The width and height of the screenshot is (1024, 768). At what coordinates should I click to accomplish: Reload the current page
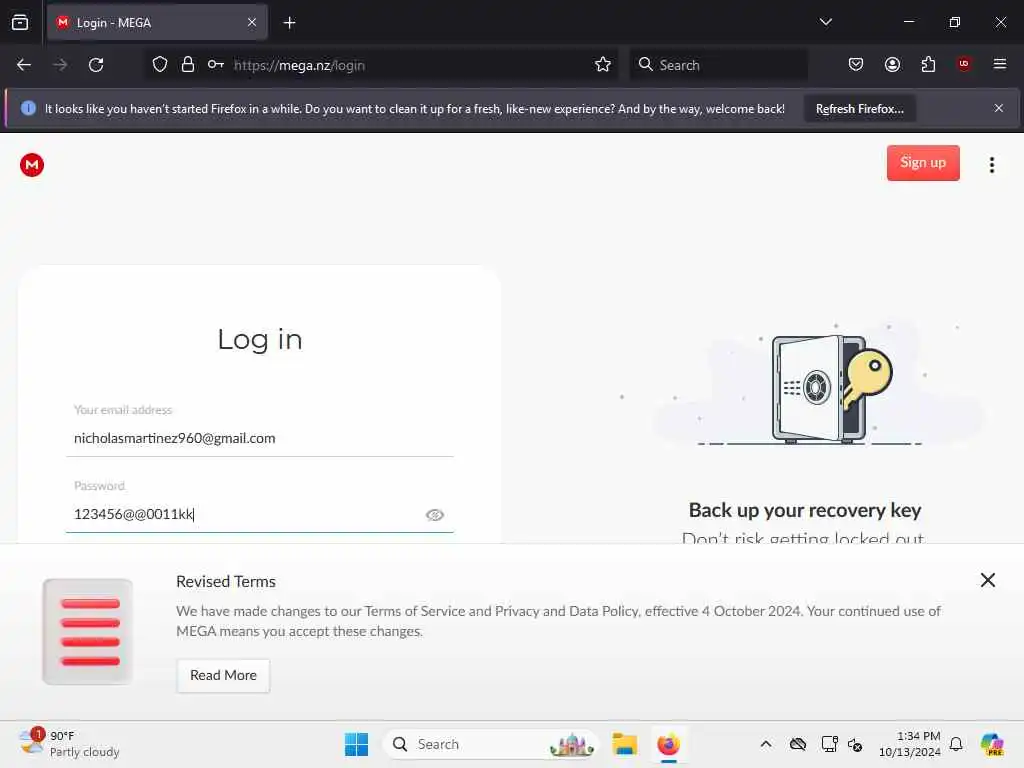(x=96, y=65)
